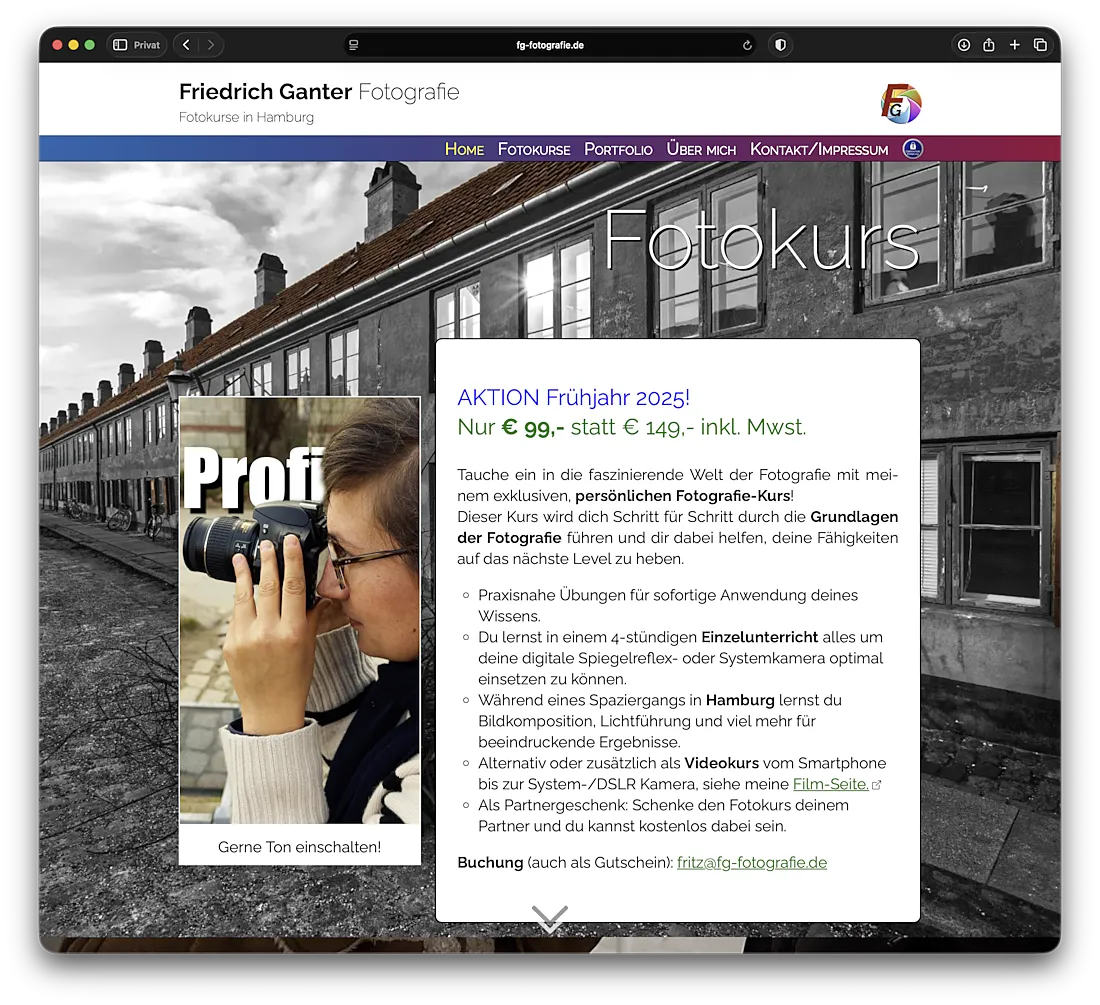Open the Fotokurse menu item
This screenshot has height=1005, width=1100.
[x=534, y=149]
